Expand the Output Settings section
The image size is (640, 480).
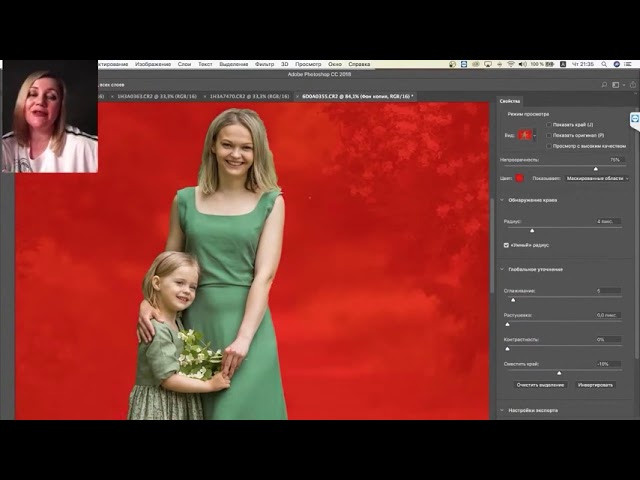pos(501,410)
